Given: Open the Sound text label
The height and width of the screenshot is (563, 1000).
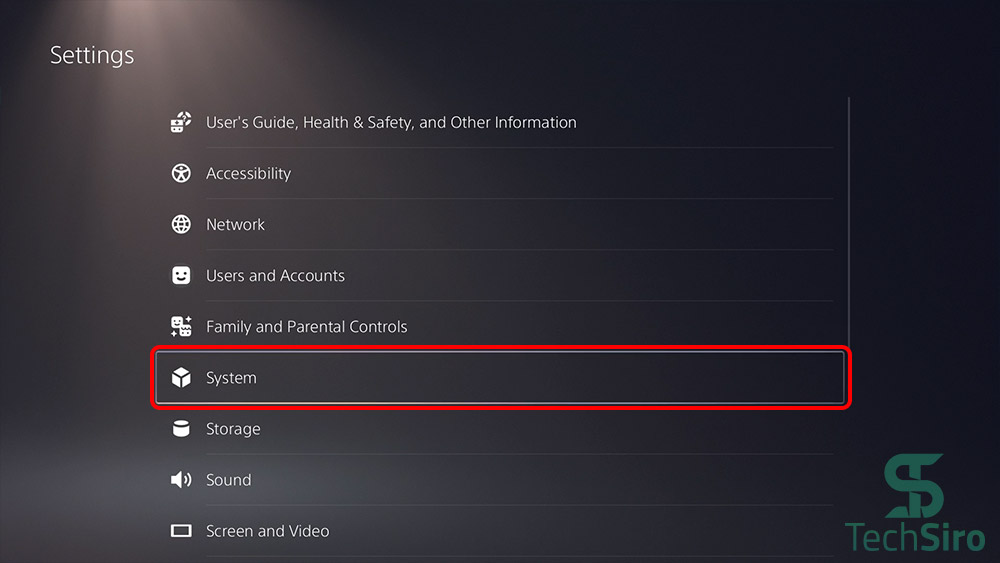Looking at the screenshot, I should (228, 480).
